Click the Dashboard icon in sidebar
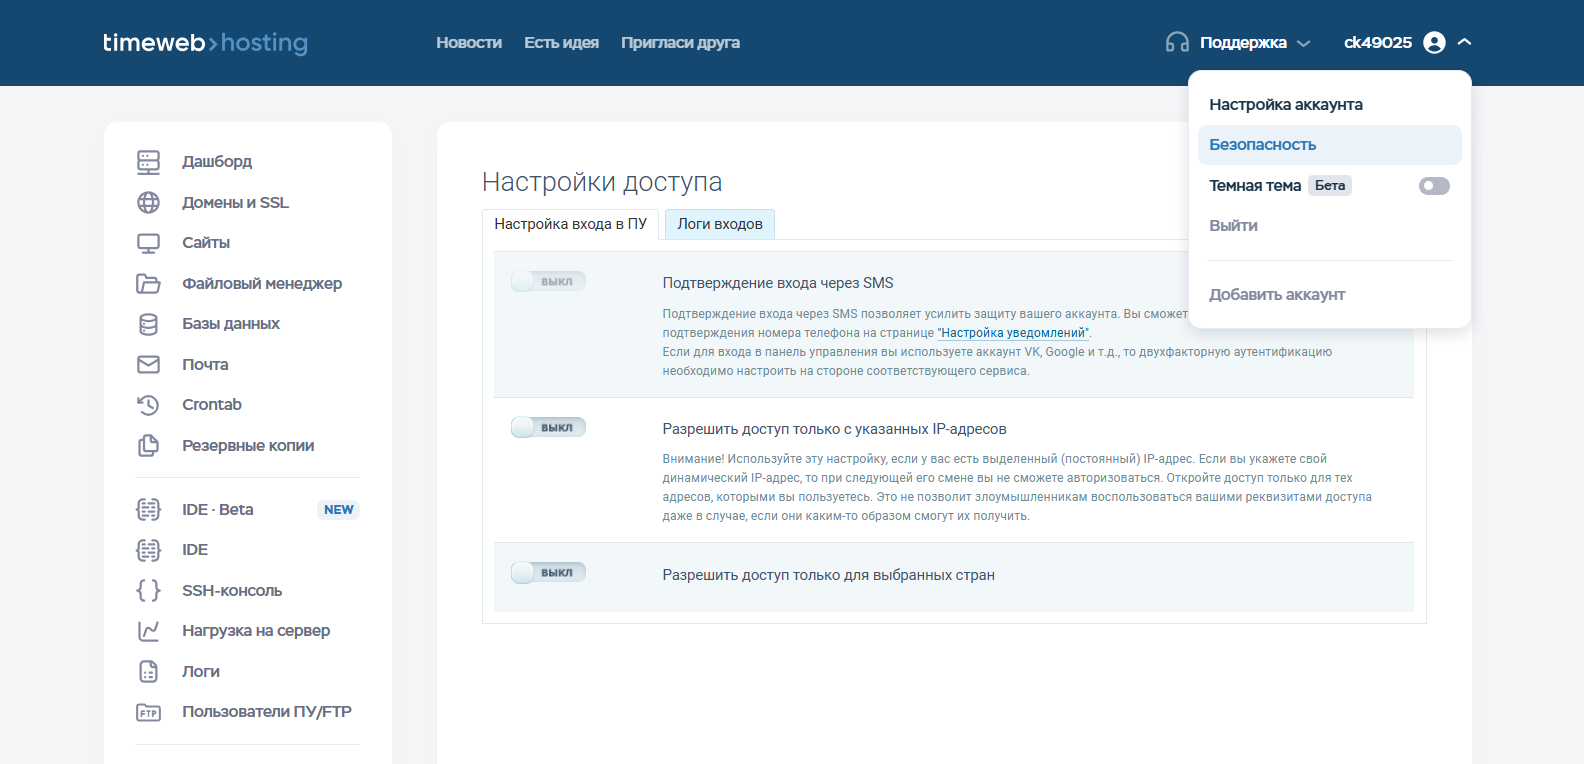 pyautogui.click(x=148, y=162)
